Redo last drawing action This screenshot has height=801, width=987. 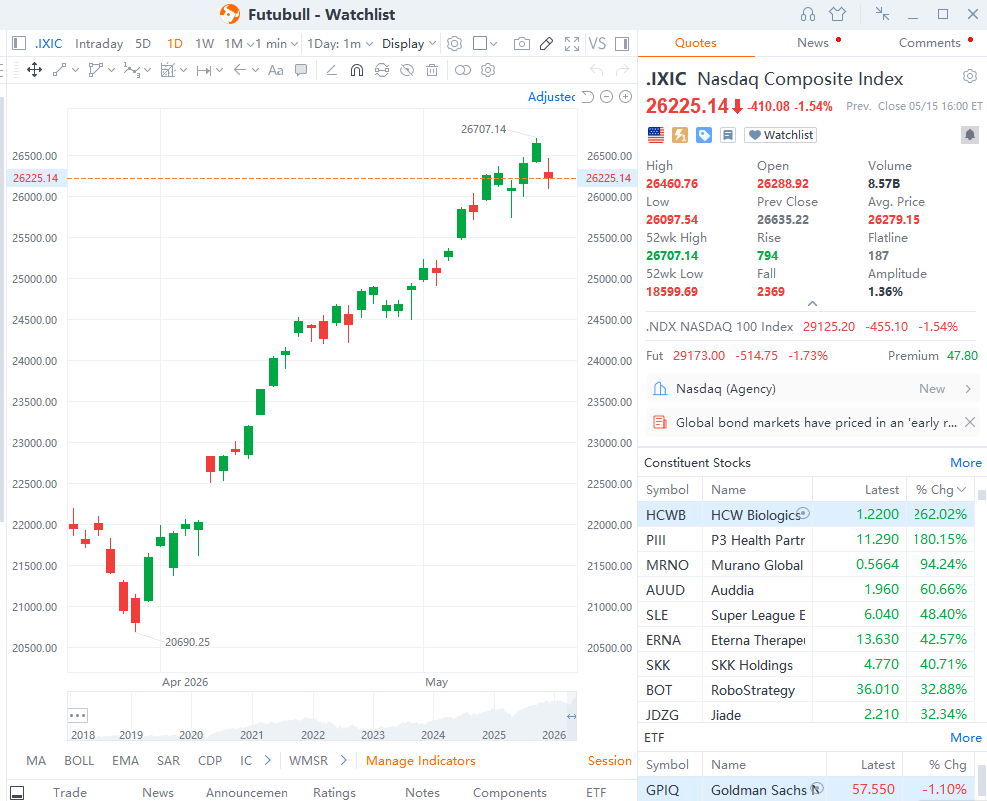pos(622,70)
